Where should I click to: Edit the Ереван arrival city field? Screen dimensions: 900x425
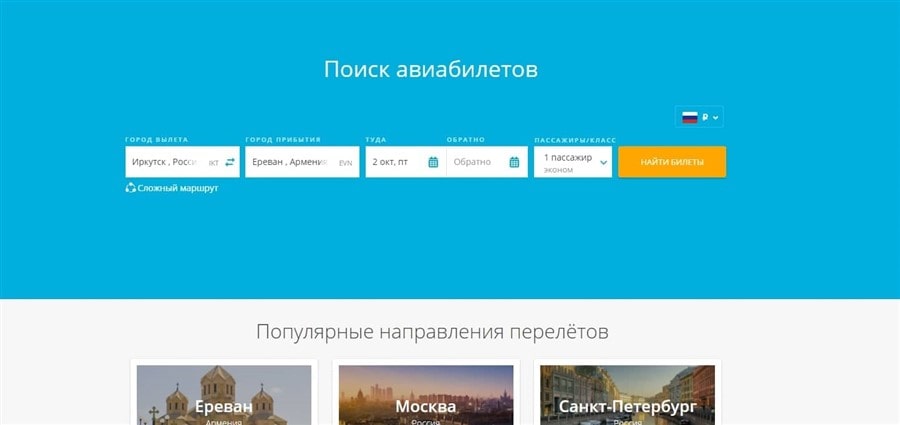[302, 162]
